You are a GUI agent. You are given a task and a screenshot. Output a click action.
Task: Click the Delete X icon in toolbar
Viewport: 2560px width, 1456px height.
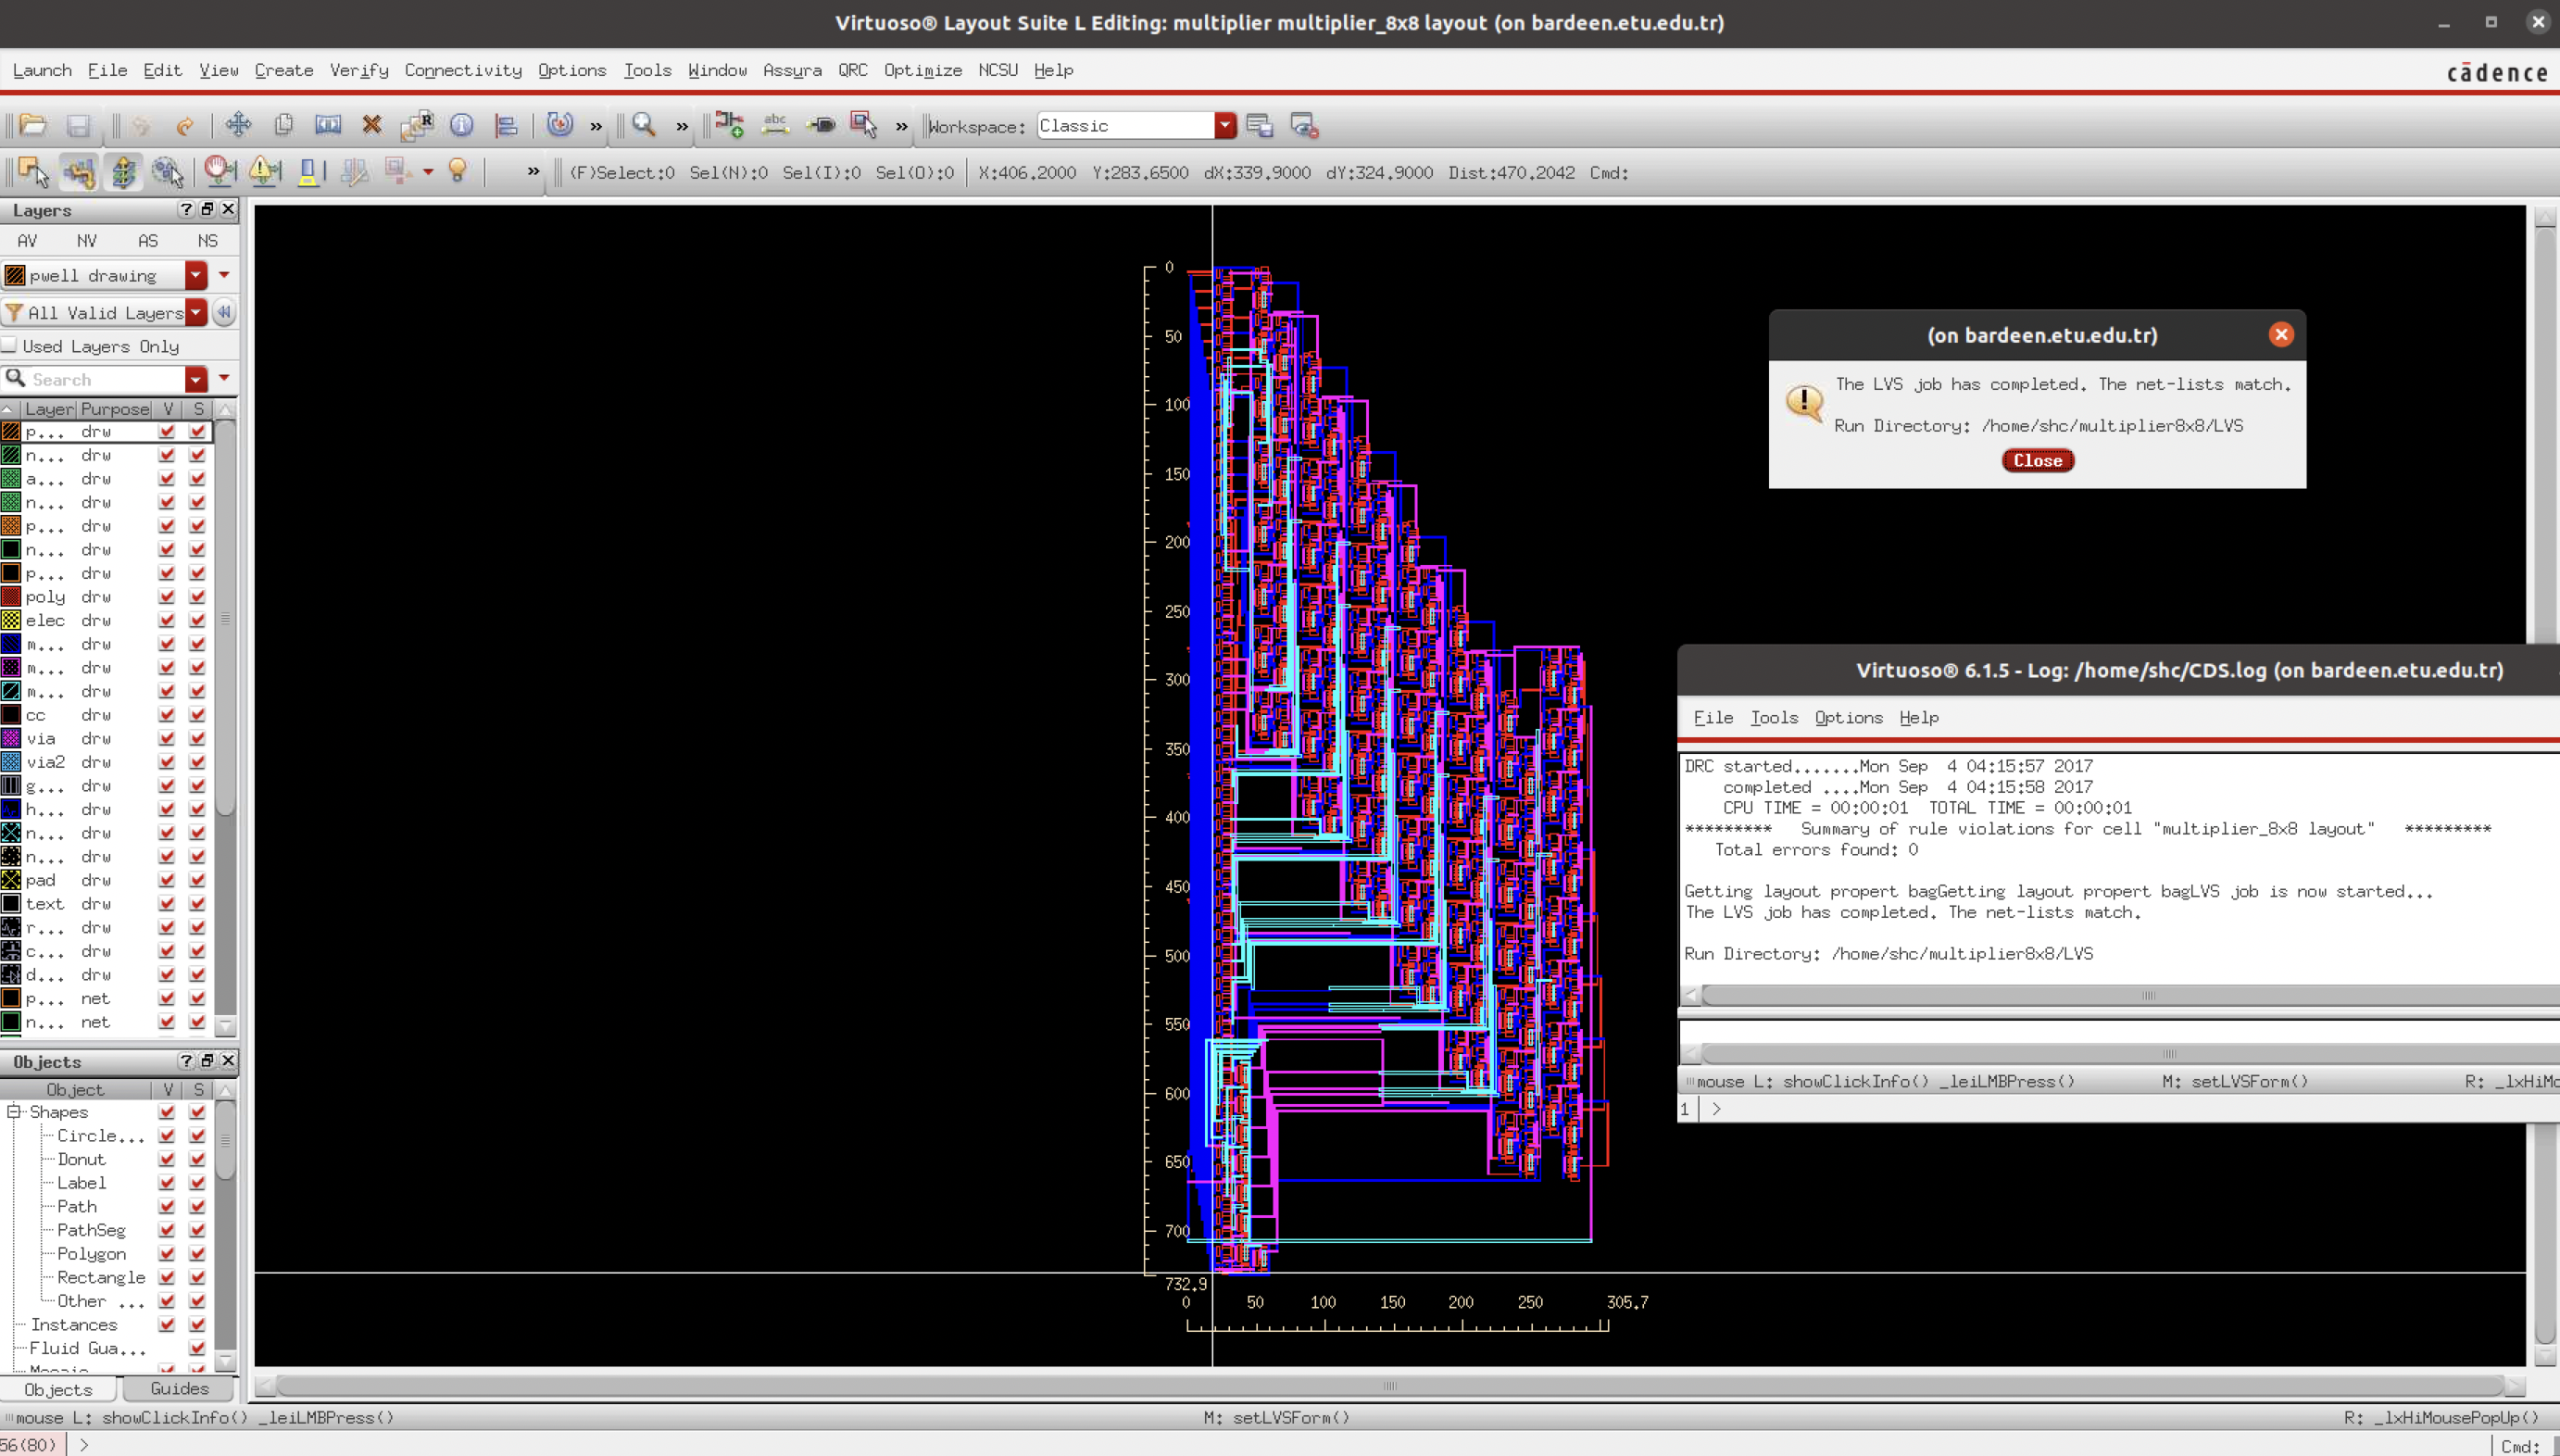pos(372,125)
